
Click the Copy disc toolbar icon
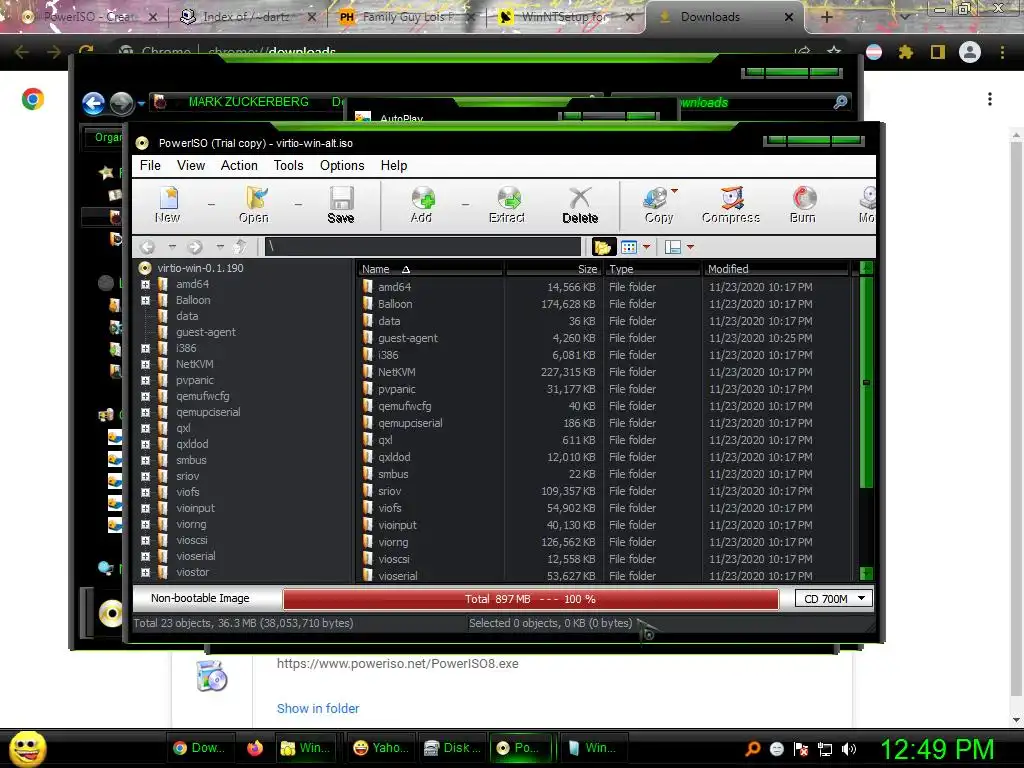point(658,204)
